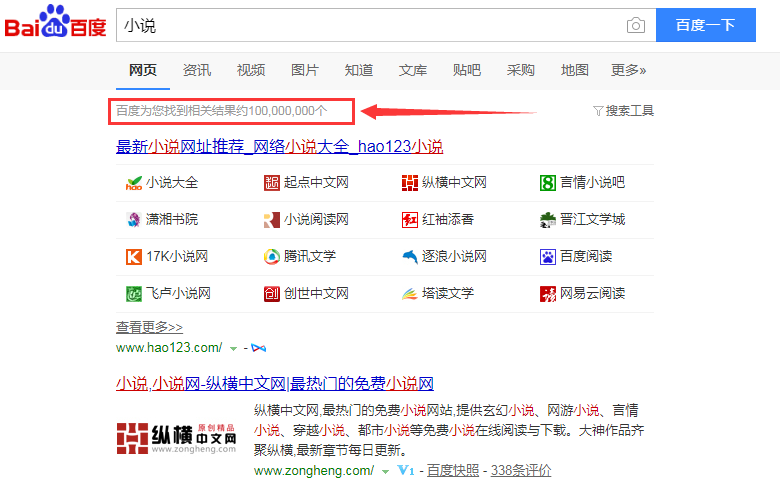Switch to the 文库 tab
The height and width of the screenshot is (485, 780).
pyautogui.click(x=413, y=70)
